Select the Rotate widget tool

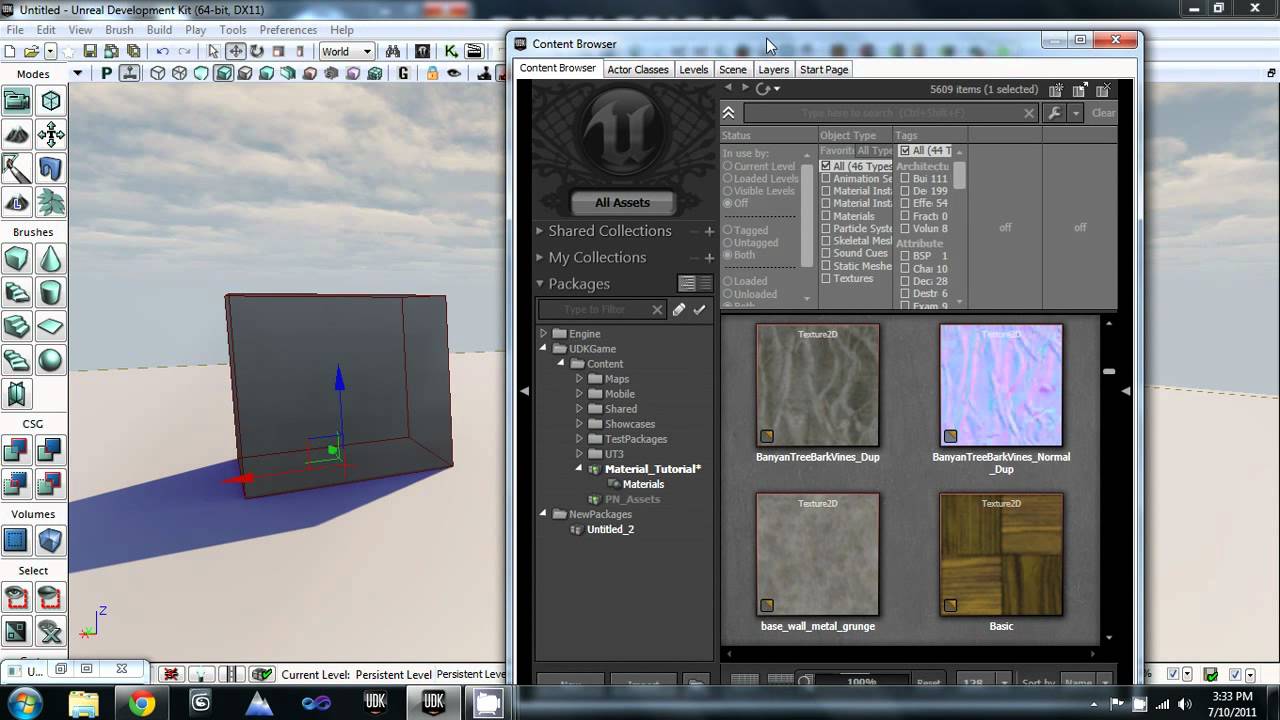point(257,51)
